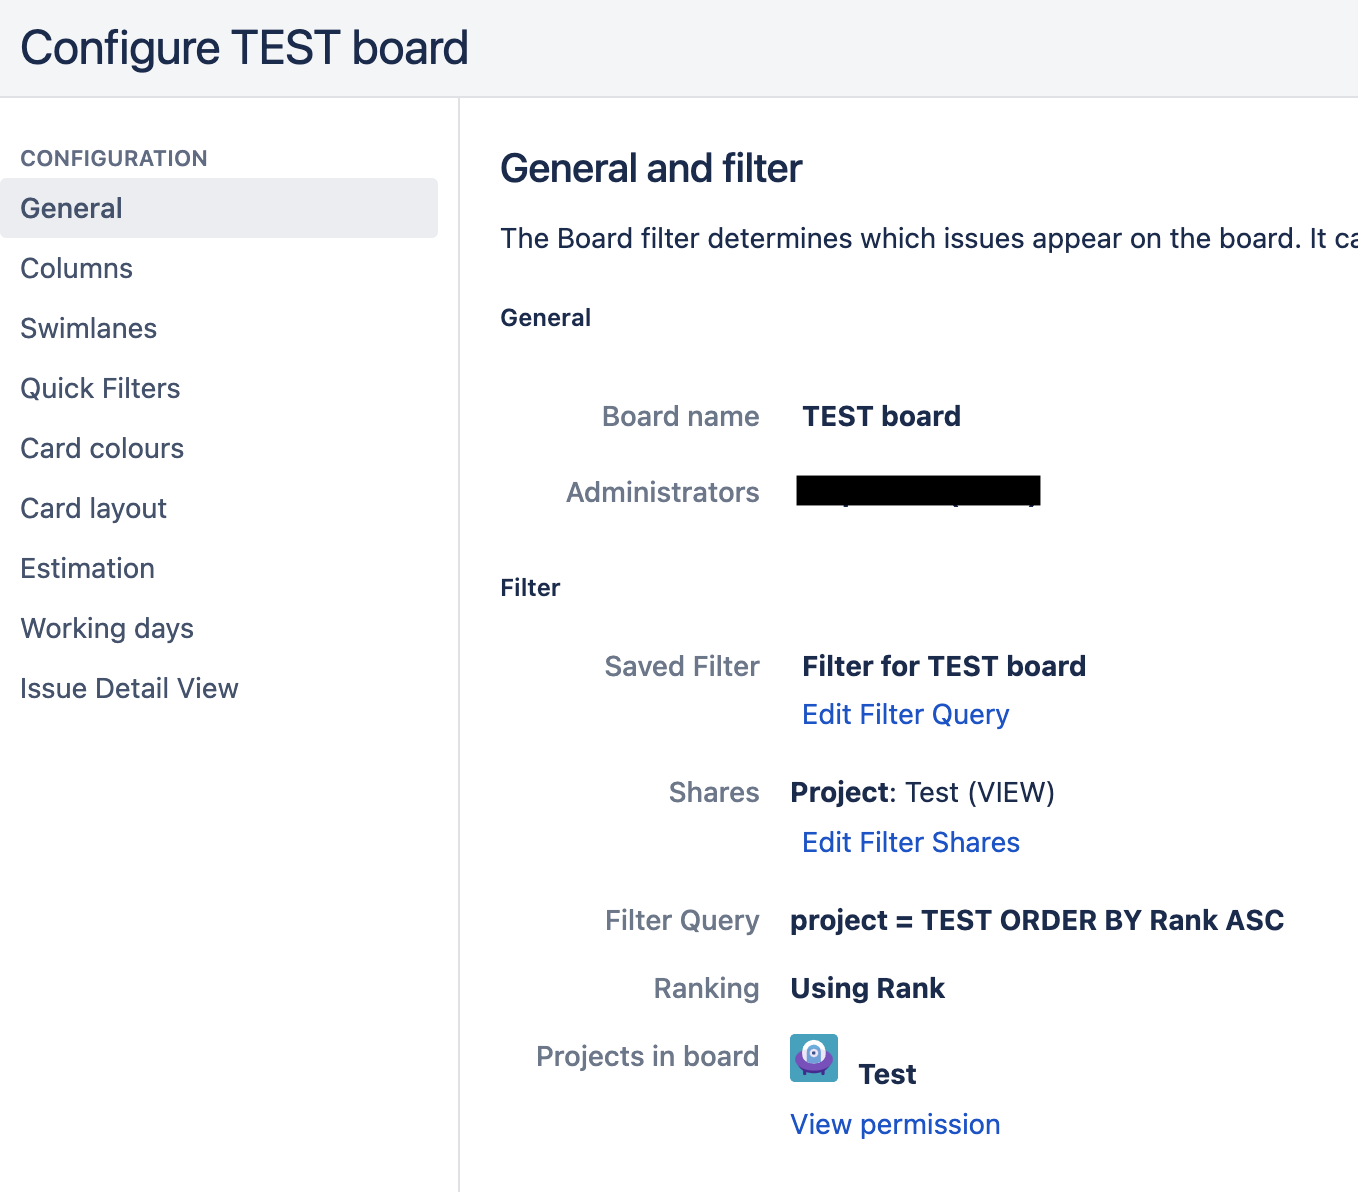1358x1192 pixels.
Task: Open the Edit Filter Shares link
Action: [x=910, y=842]
